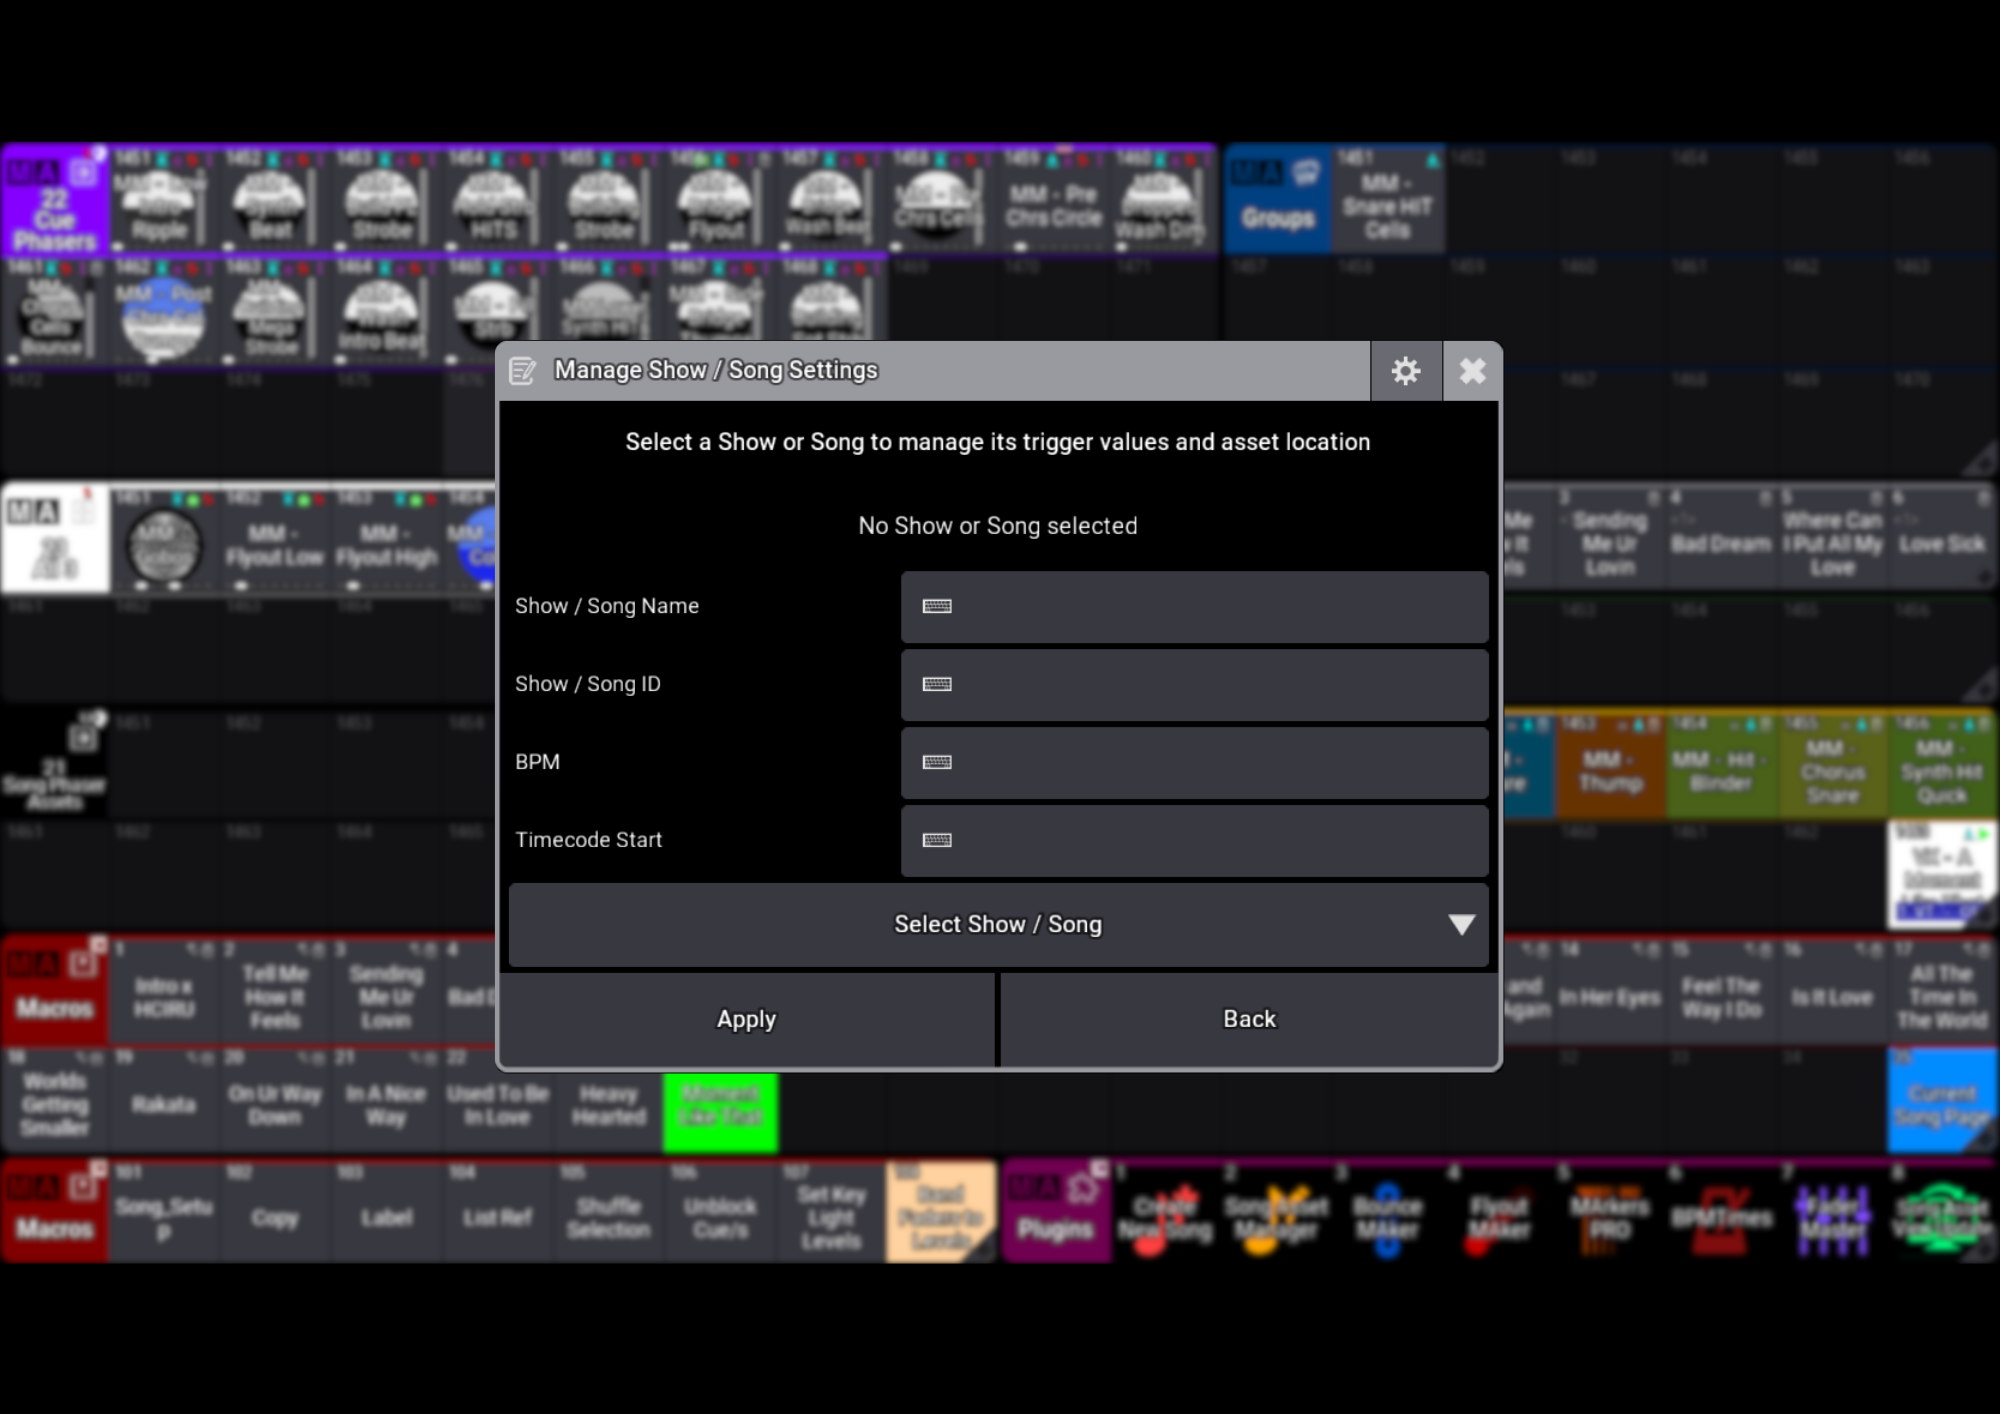The width and height of the screenshot is (2000, 1414).
Task: Go back with the Back button
Action: (1249, 1019)
